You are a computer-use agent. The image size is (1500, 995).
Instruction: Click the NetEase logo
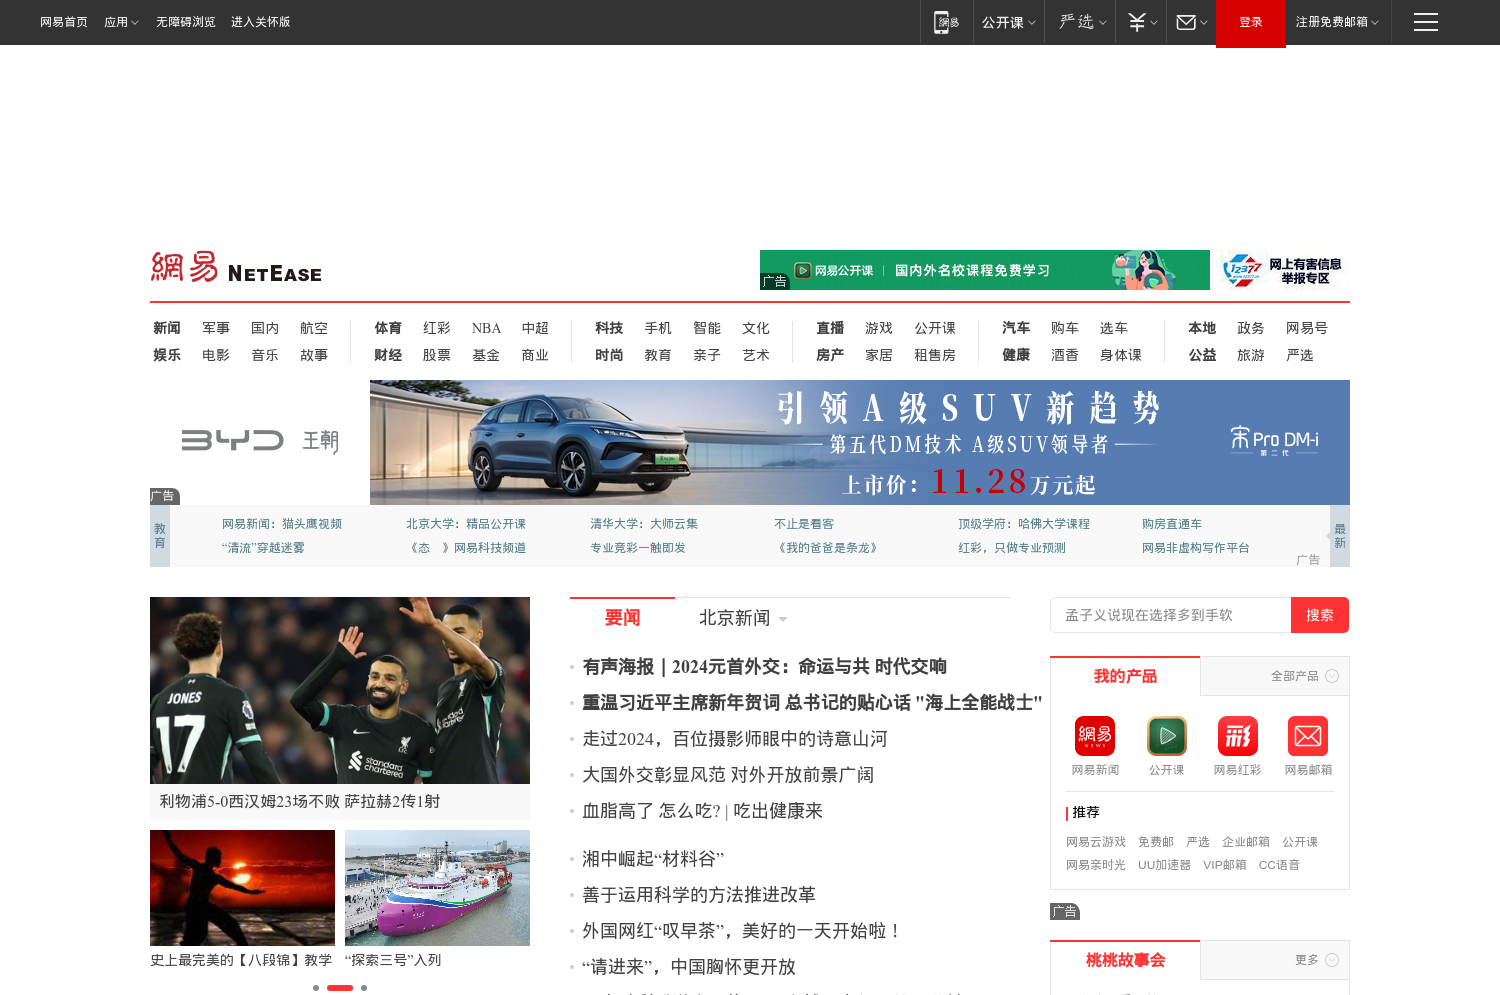point(236,268)
